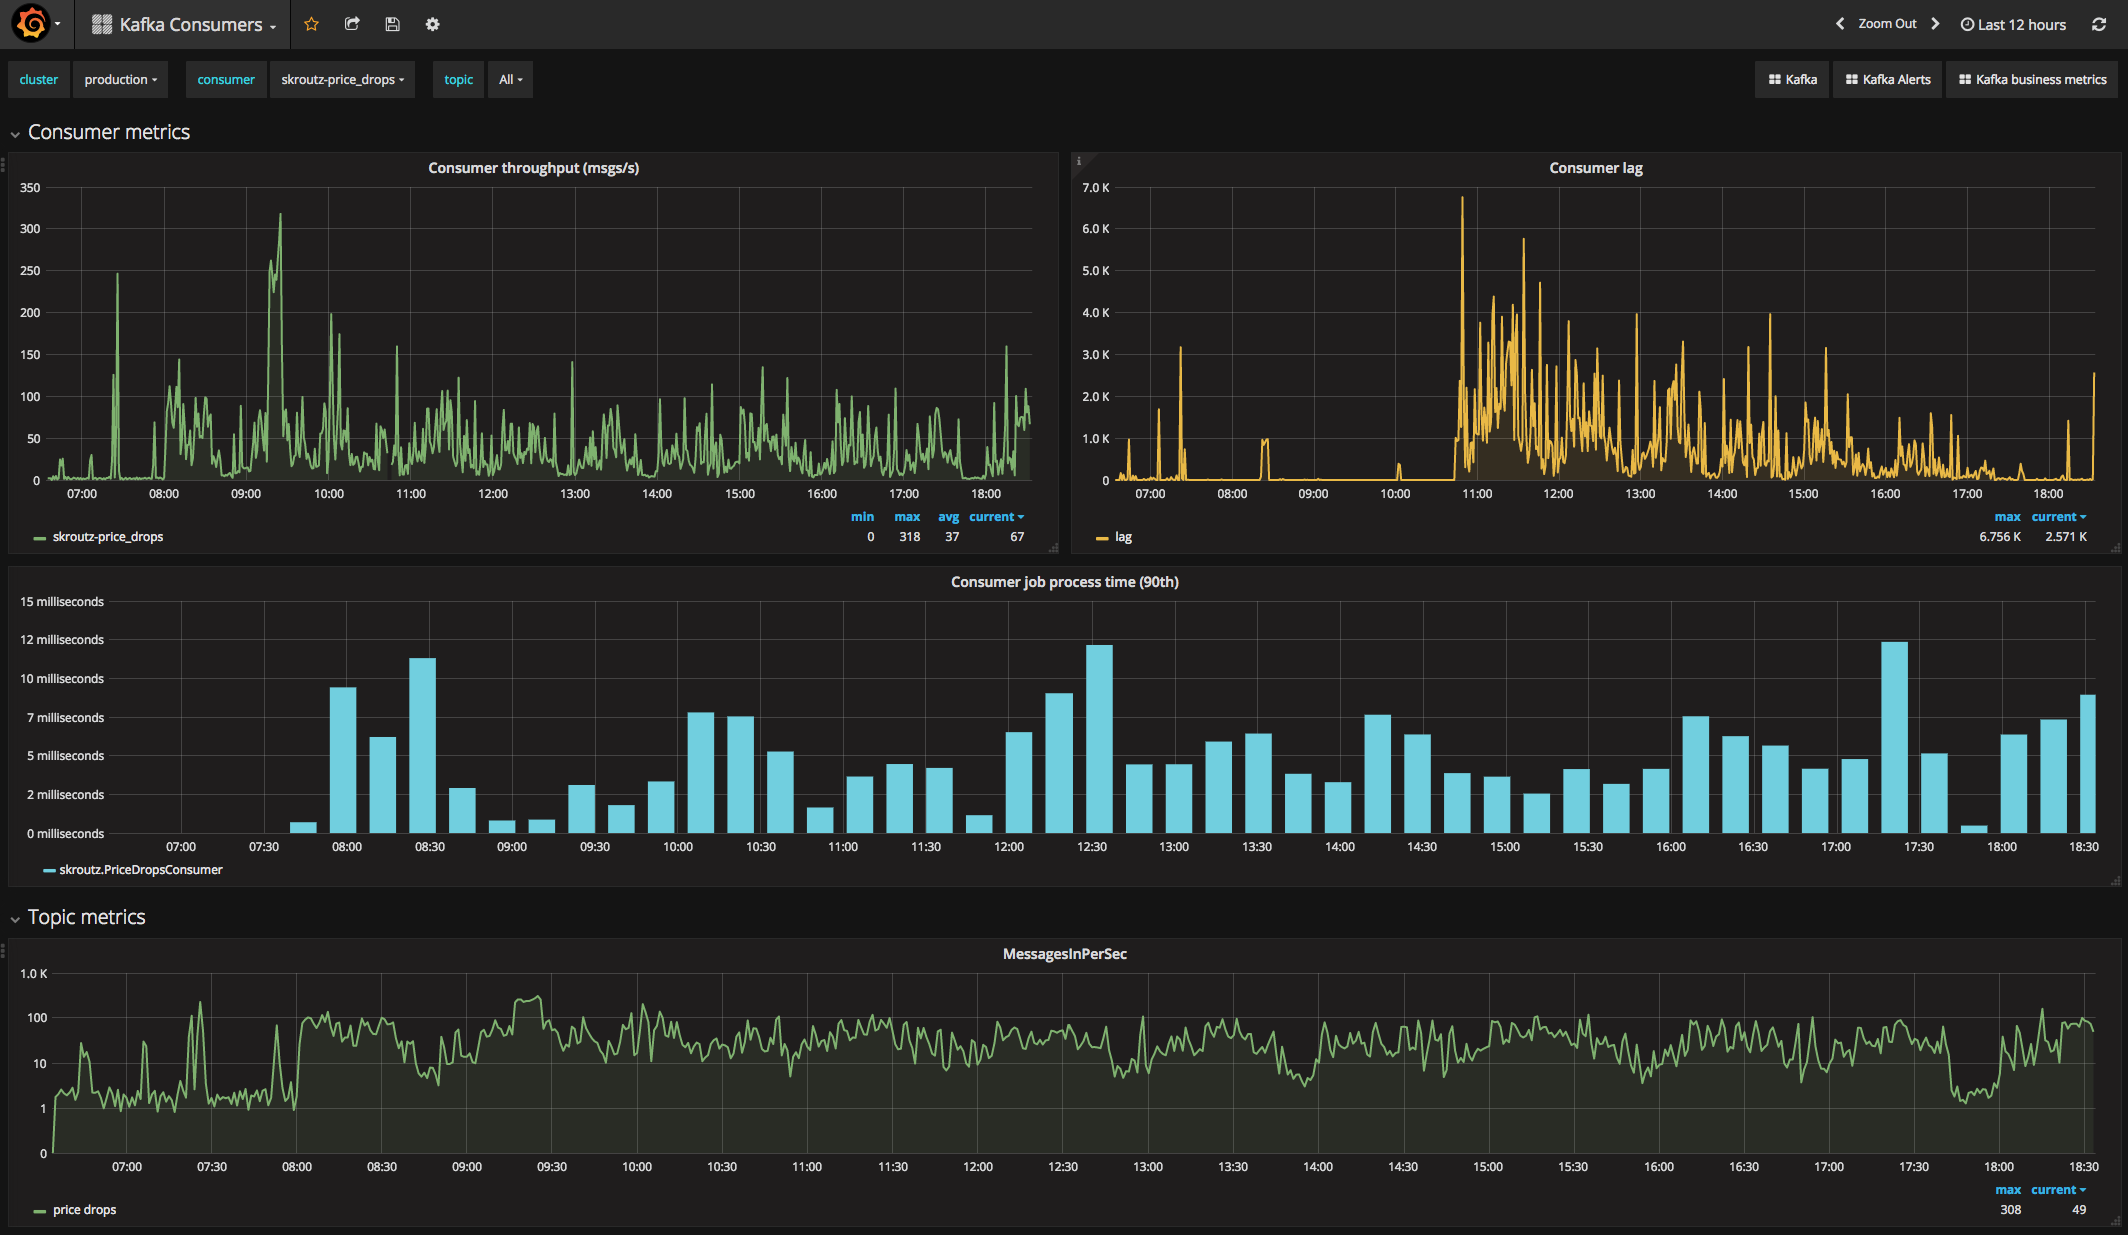Click the cluster variable label
Image resolution: width=2128 pixels, height=1235 pixels.
click(x=39, y=80)
